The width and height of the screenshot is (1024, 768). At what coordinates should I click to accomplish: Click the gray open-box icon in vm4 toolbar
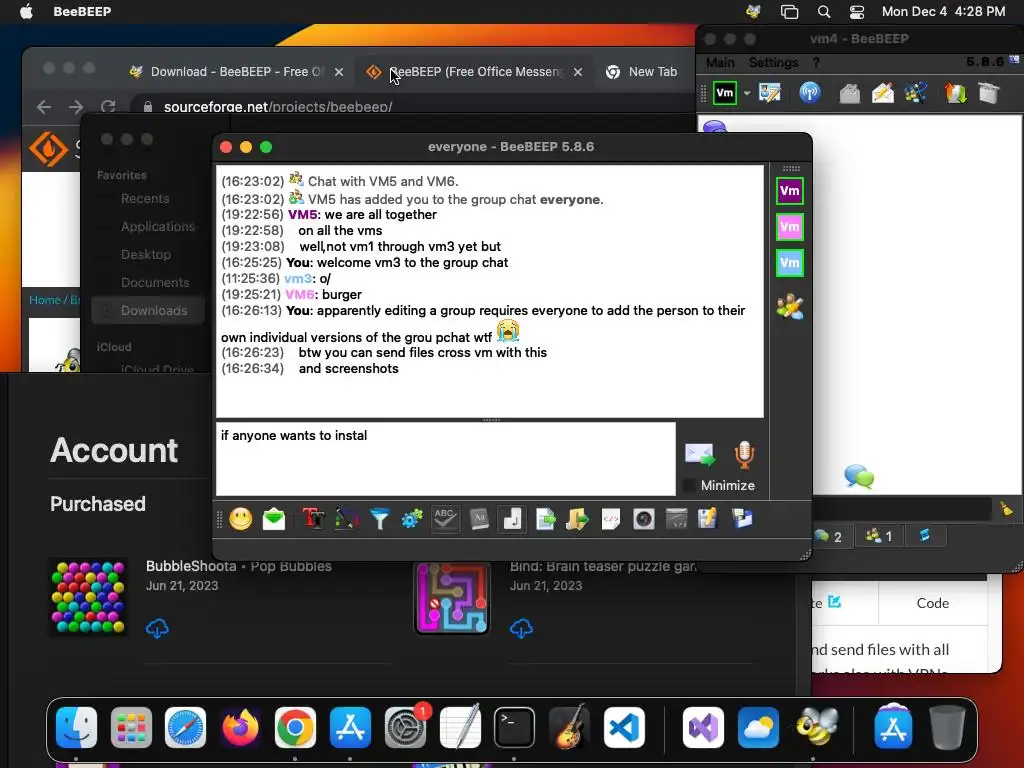coord(850,93)
